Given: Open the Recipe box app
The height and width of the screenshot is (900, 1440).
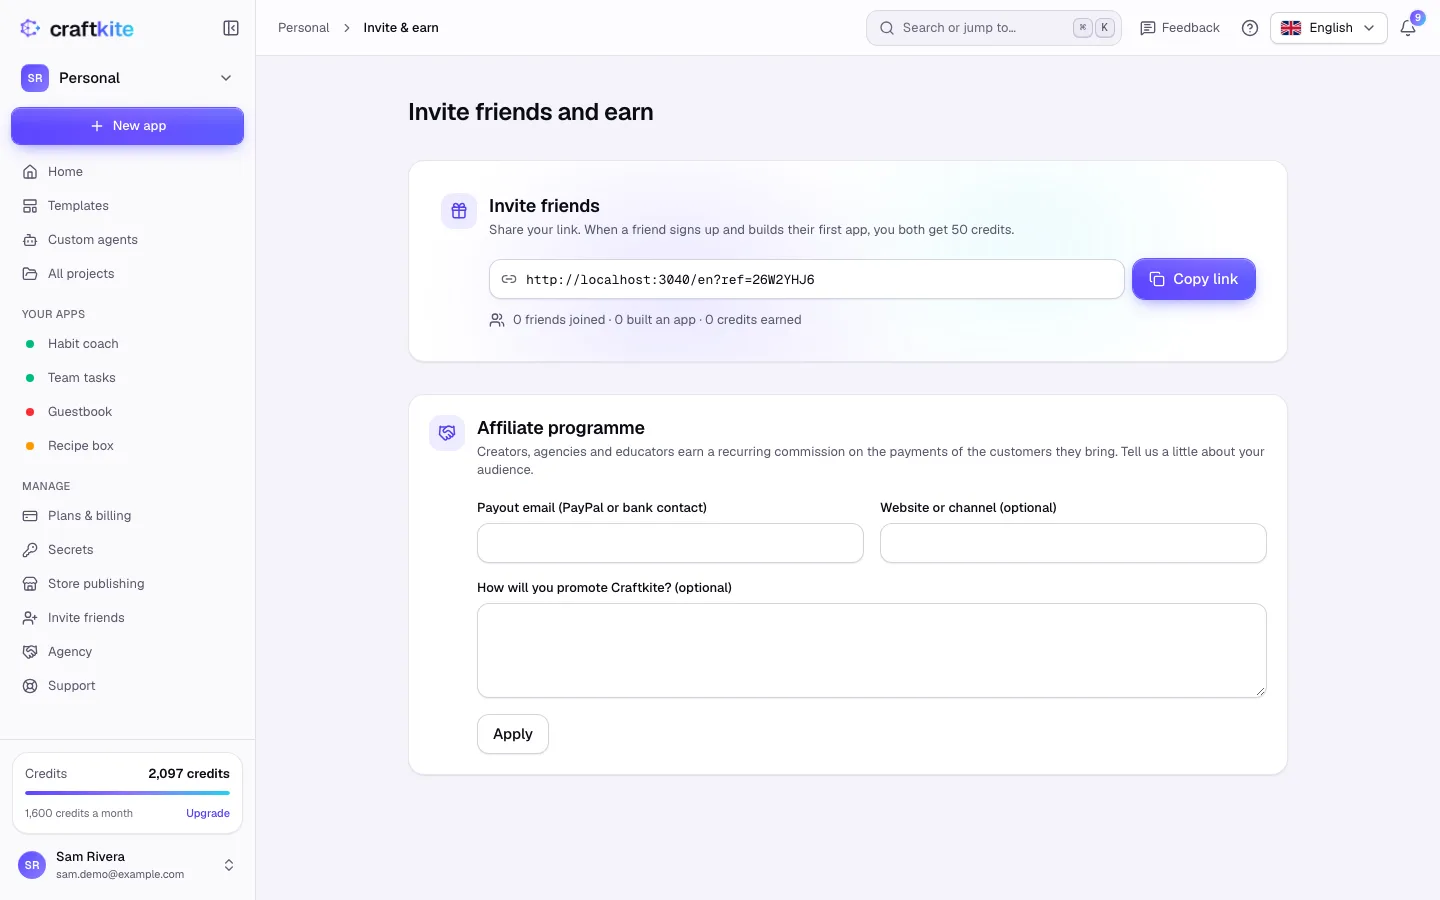Looking at the screenshot, I should click(x=127, y=446).
